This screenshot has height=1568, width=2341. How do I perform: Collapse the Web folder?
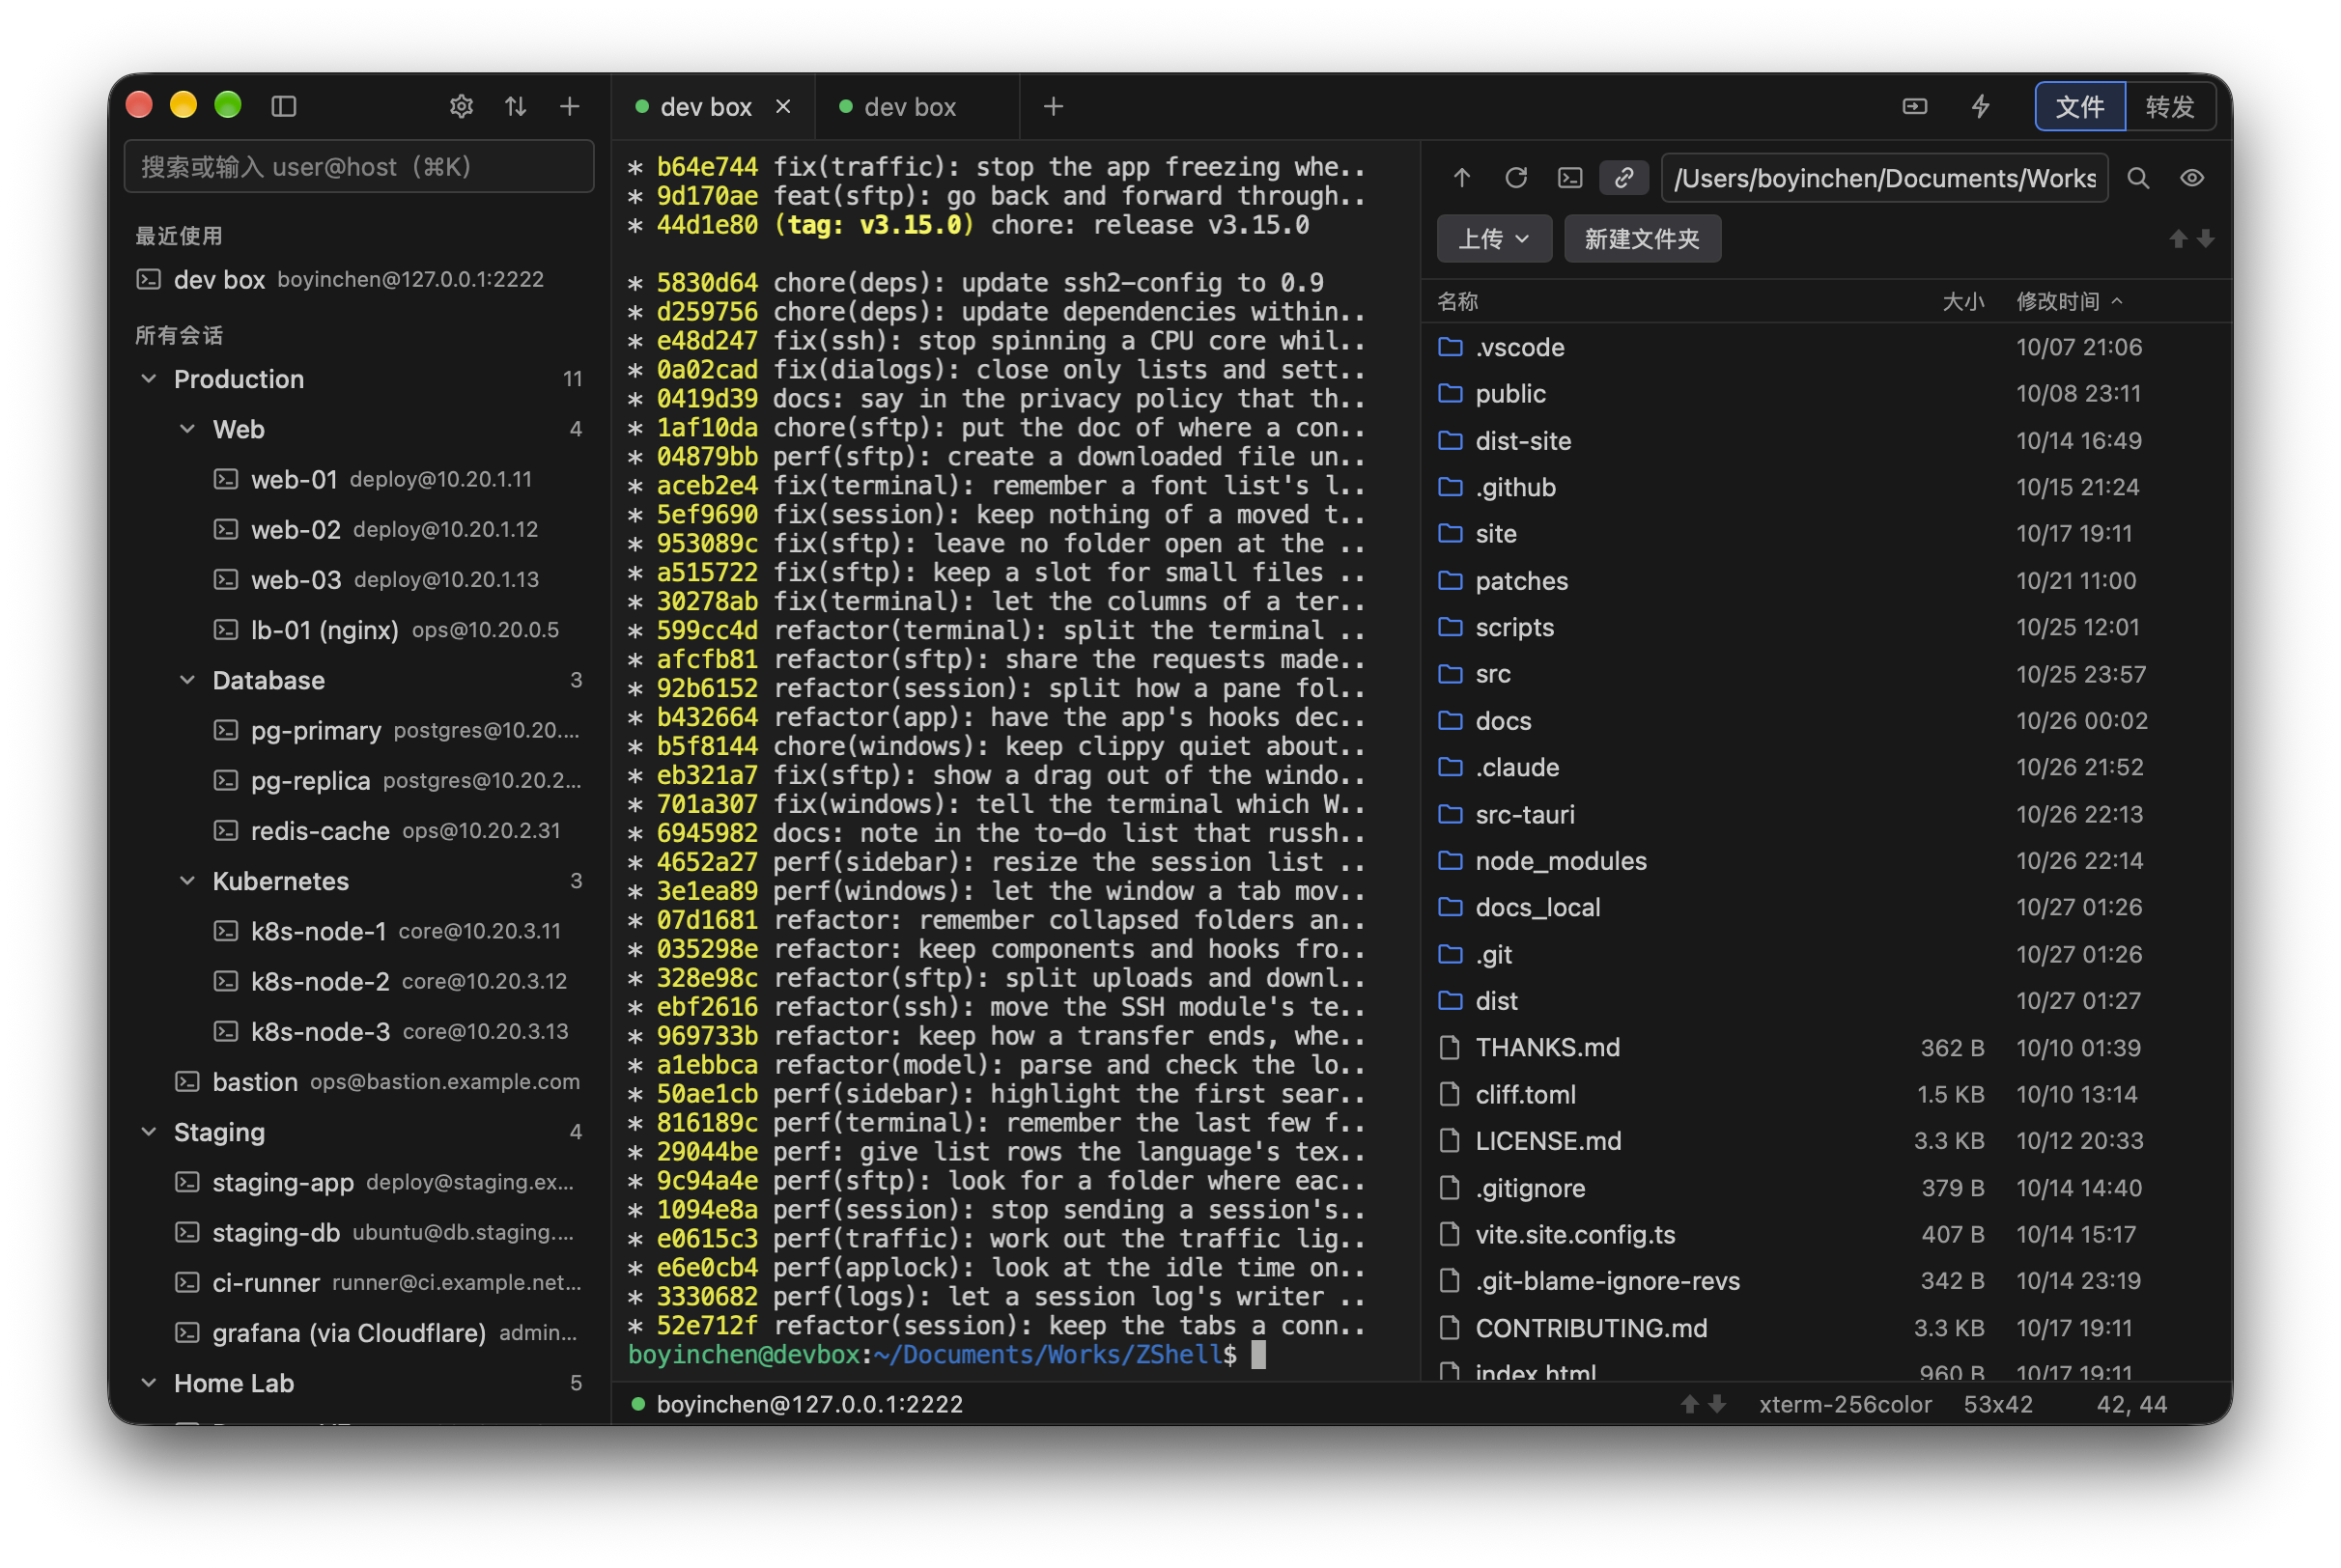187,429
